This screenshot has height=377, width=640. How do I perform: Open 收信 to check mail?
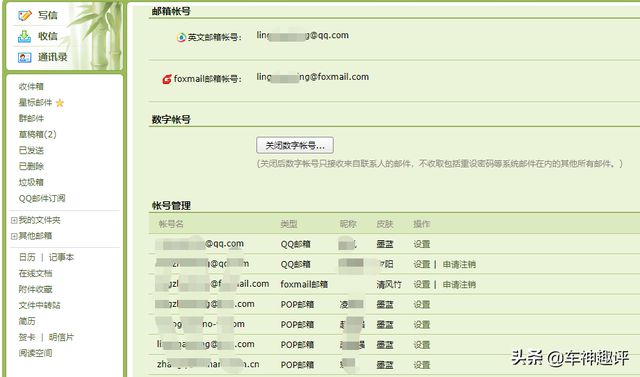48,36
